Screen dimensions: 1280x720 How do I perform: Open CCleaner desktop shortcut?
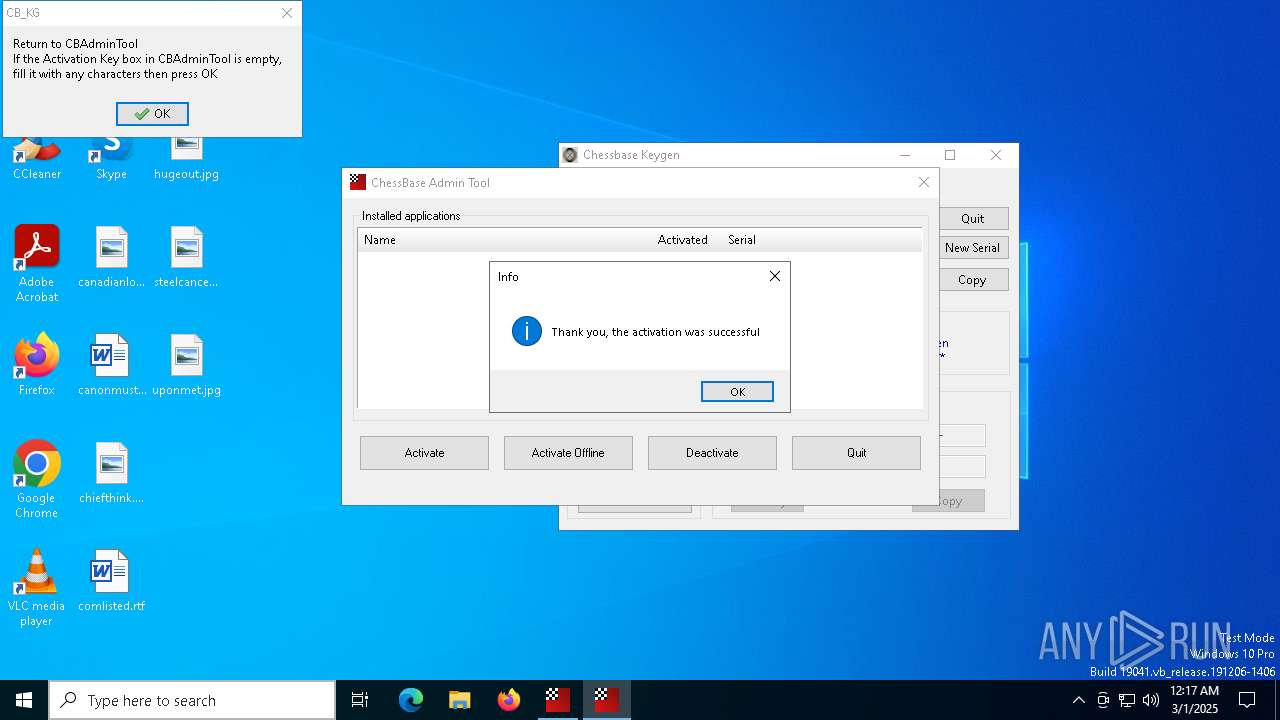[37, 158]
